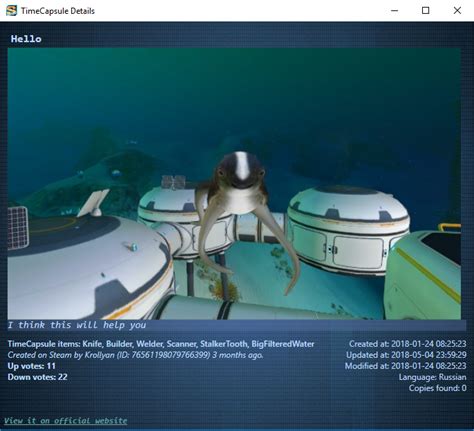Open the "View it on official website" link

coord(66,421)
